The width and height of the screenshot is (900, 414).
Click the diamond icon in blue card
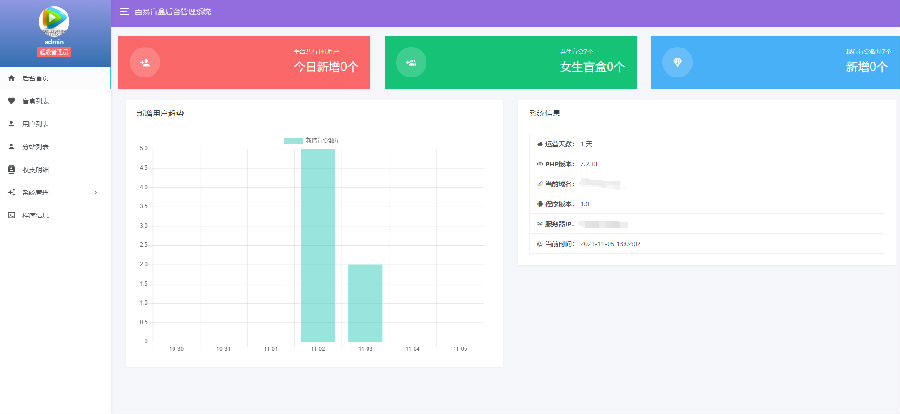point(677,62)
